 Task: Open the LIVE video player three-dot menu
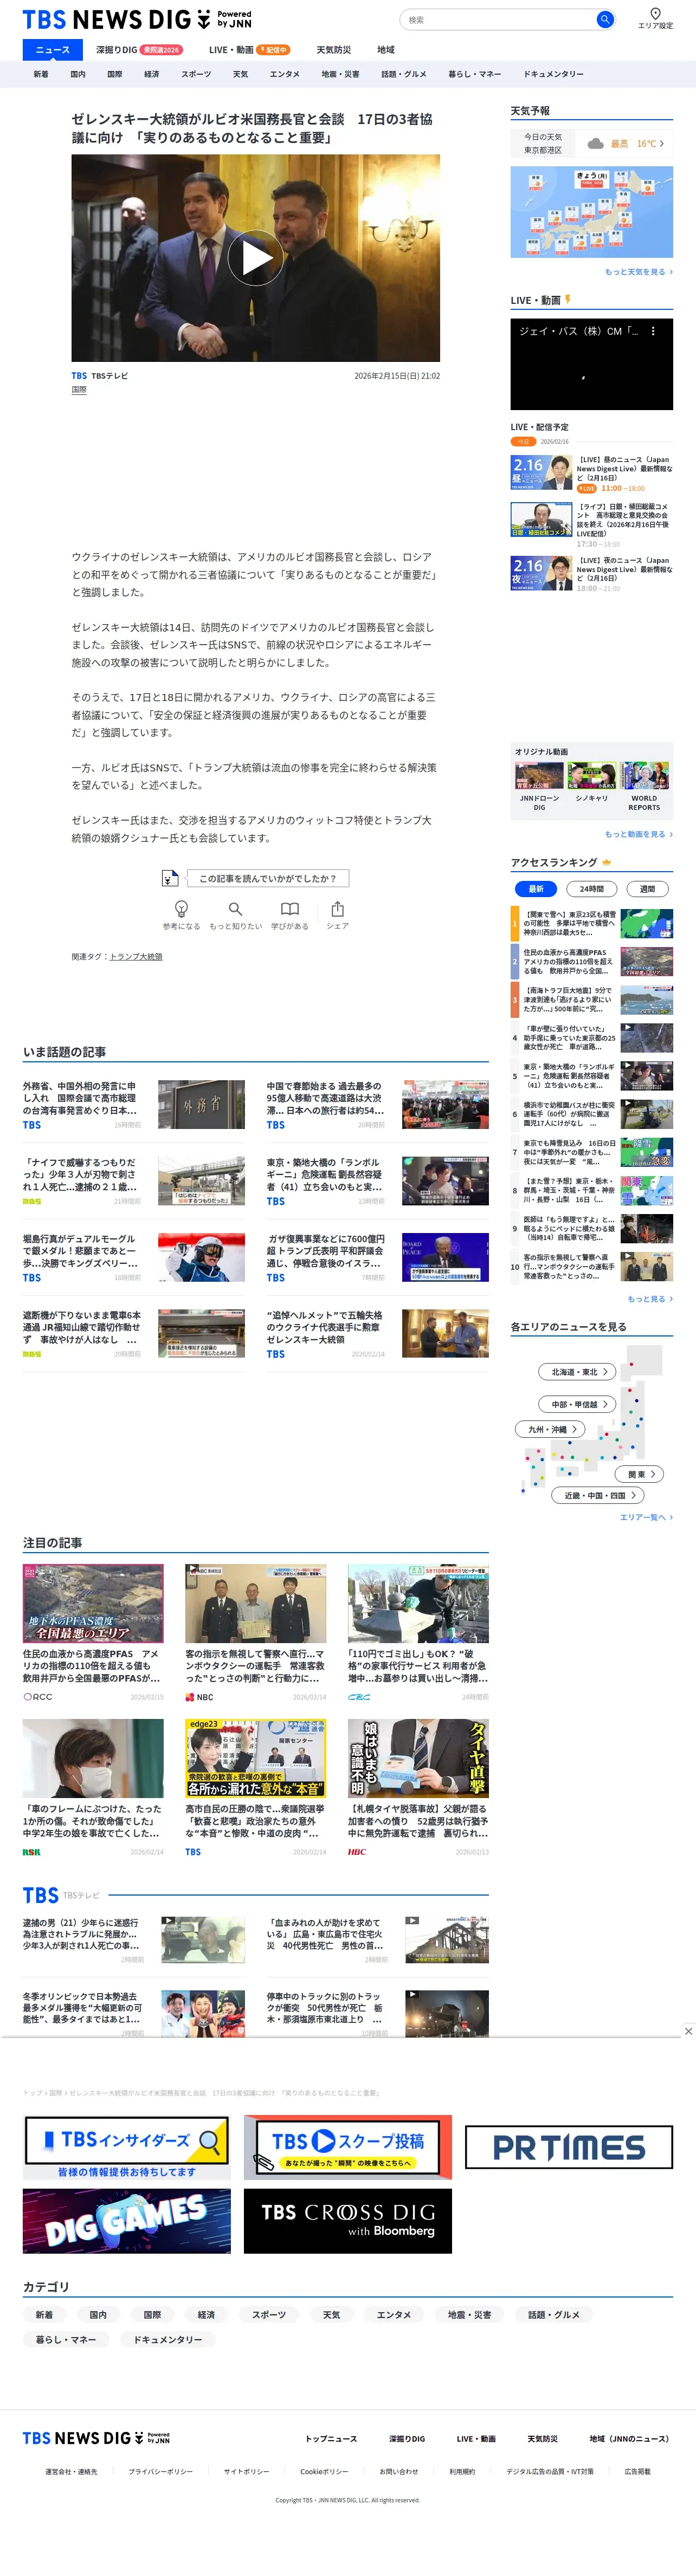[x=653, y=331]
